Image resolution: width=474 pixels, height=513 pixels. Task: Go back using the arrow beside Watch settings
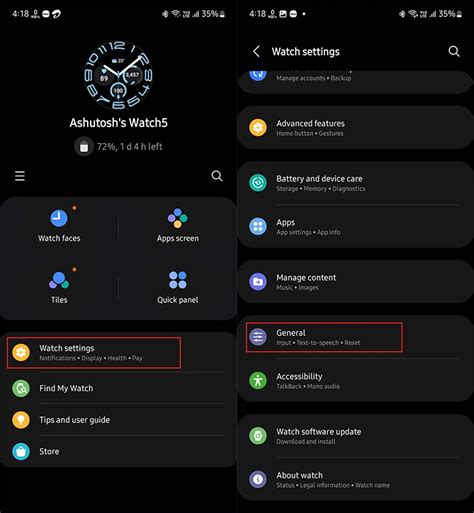[256, 51]
